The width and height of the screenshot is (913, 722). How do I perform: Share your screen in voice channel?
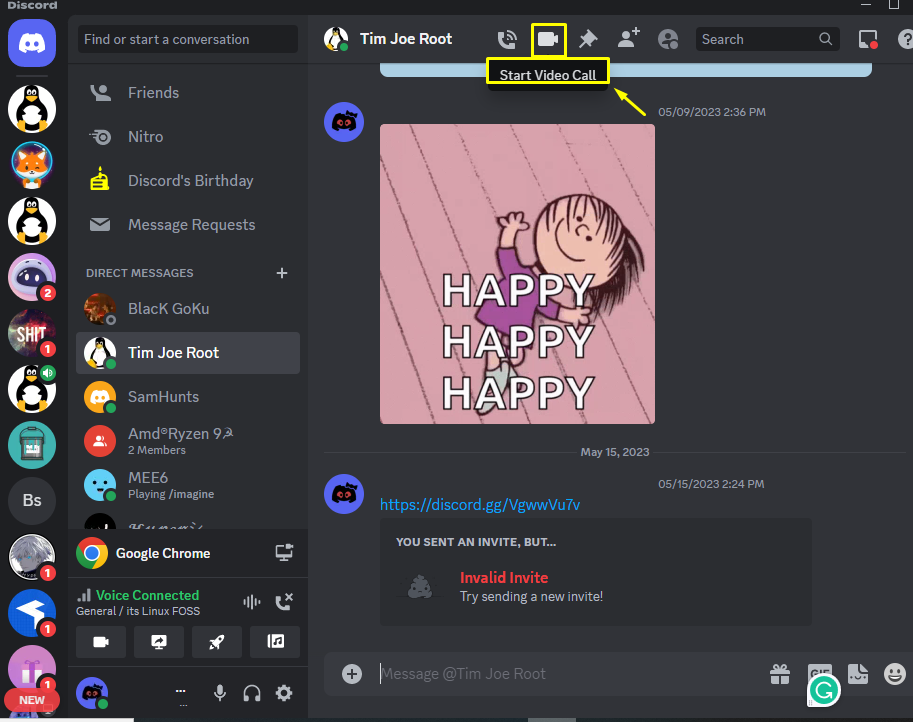click(159, 642)
